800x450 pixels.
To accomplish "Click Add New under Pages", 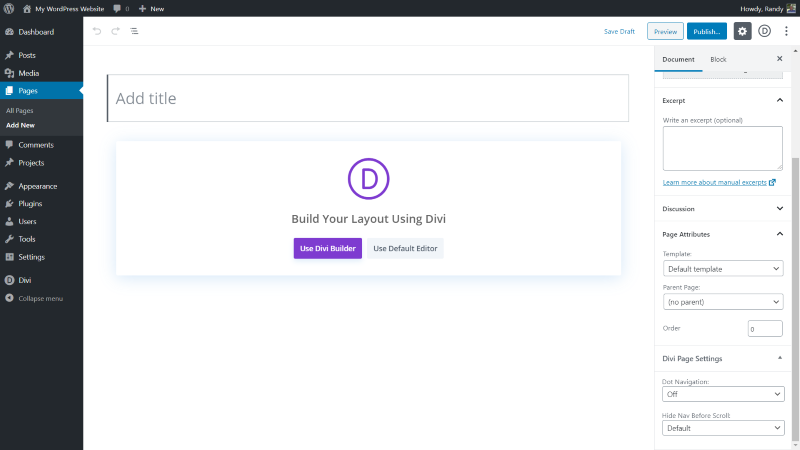I will pos(20,125).
